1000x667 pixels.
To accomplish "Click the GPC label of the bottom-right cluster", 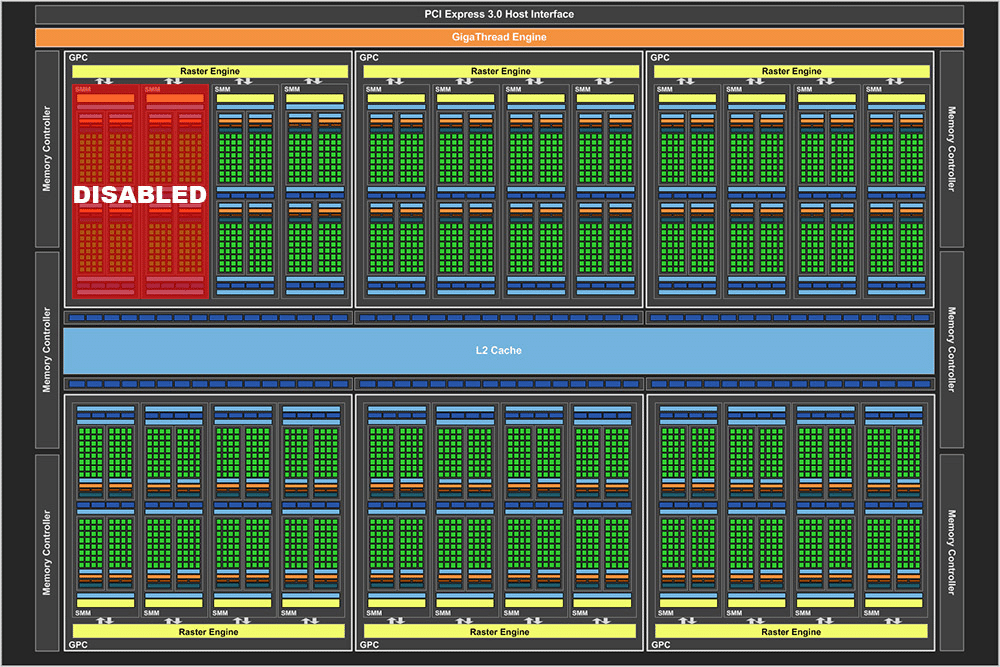I will coord(660,646).
